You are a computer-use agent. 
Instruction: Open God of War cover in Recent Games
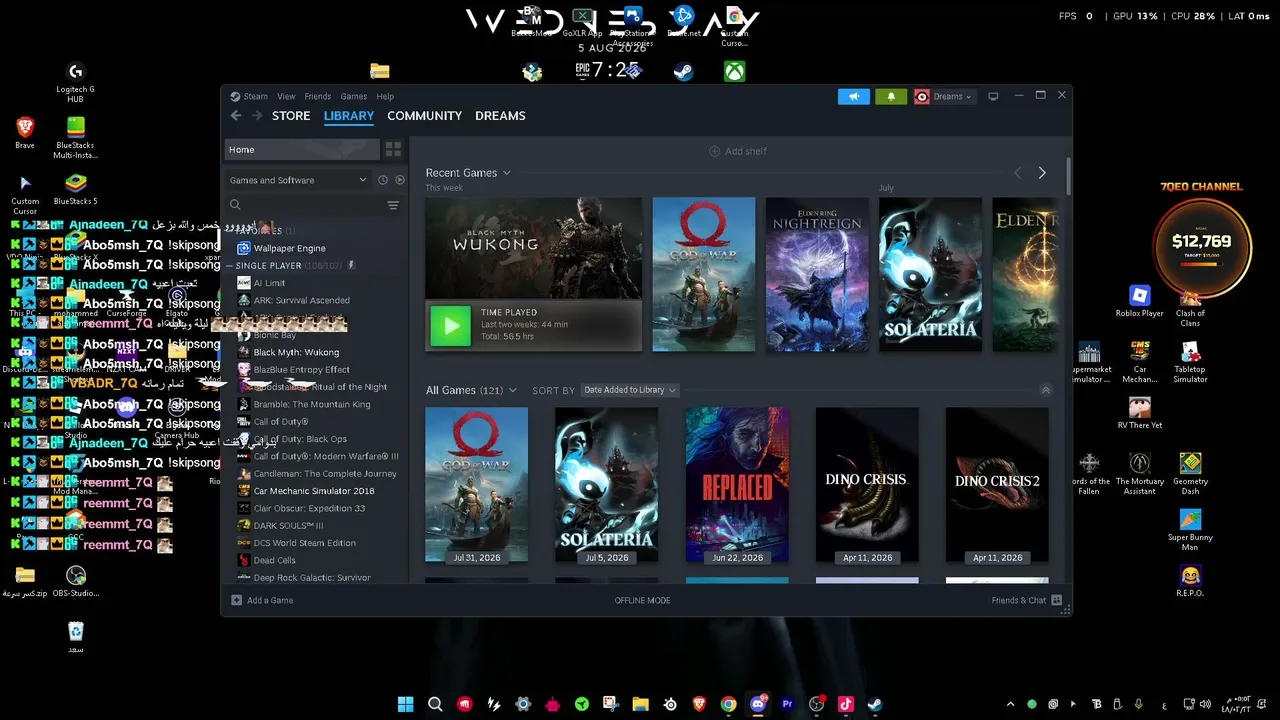pyautogui.click(x=704, y=274)
